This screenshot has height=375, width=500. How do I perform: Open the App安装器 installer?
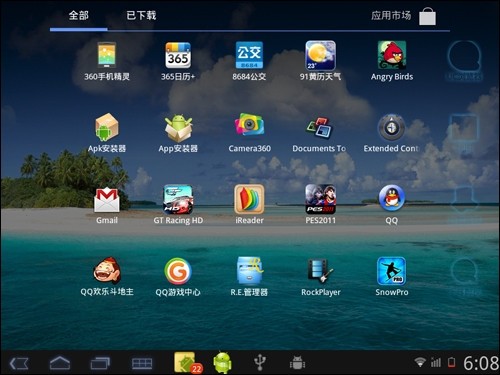click(178, 133)
